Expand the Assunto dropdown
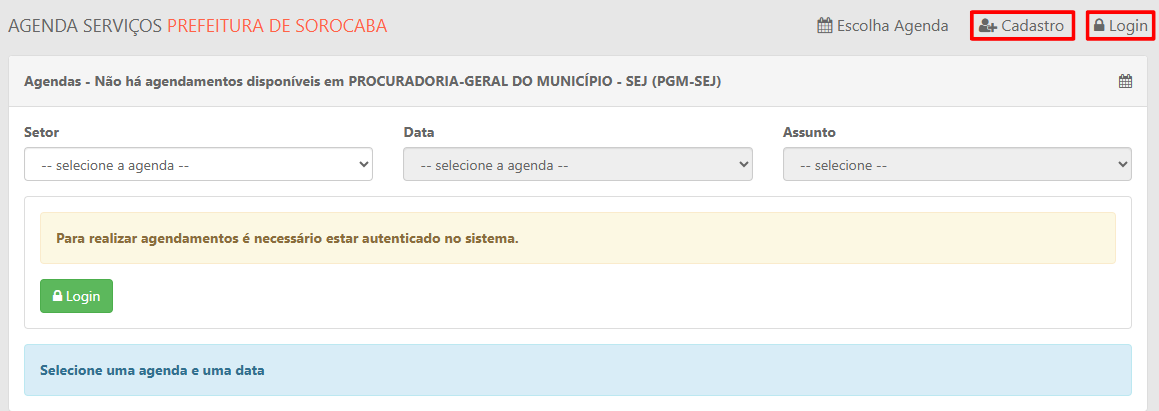Viewport: 1159px width, 411px height. tap(957, 165)
